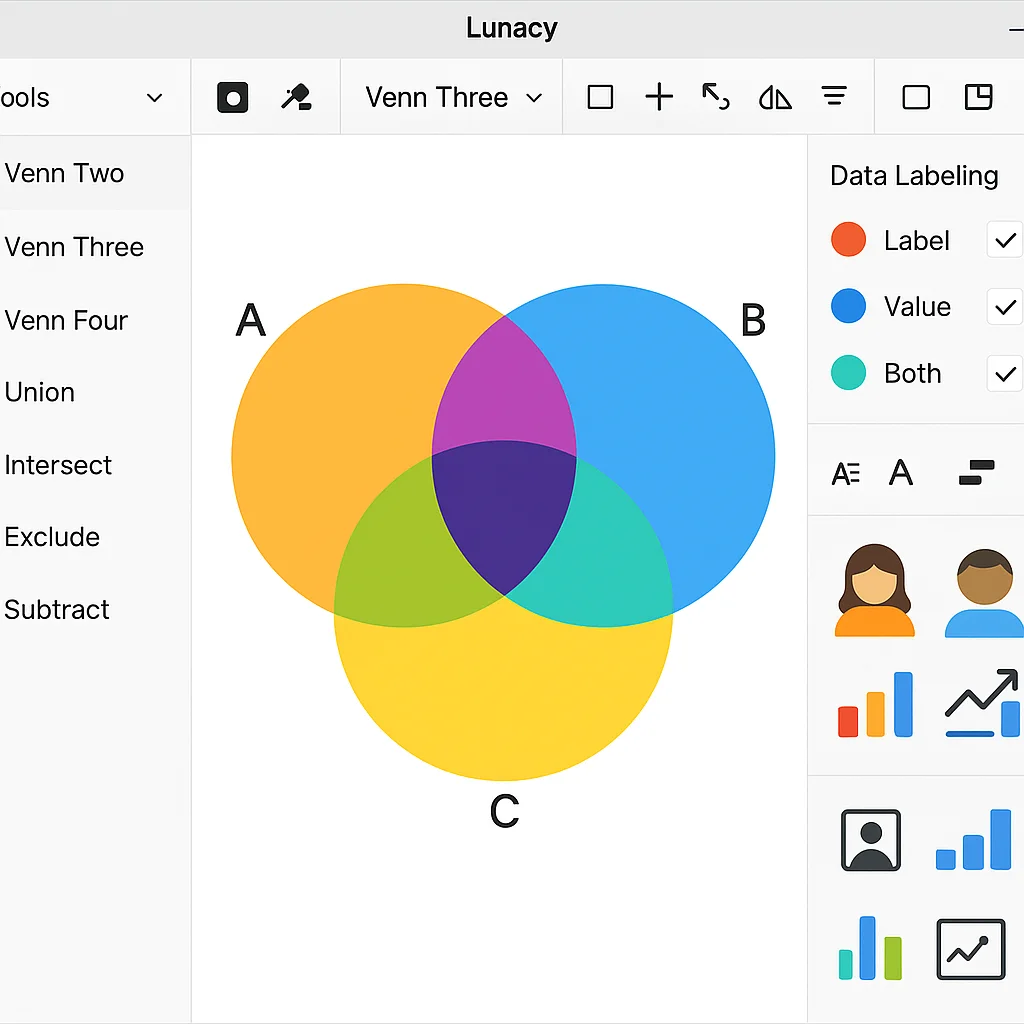Click the font icon beside the text style icon

(901, 472)
